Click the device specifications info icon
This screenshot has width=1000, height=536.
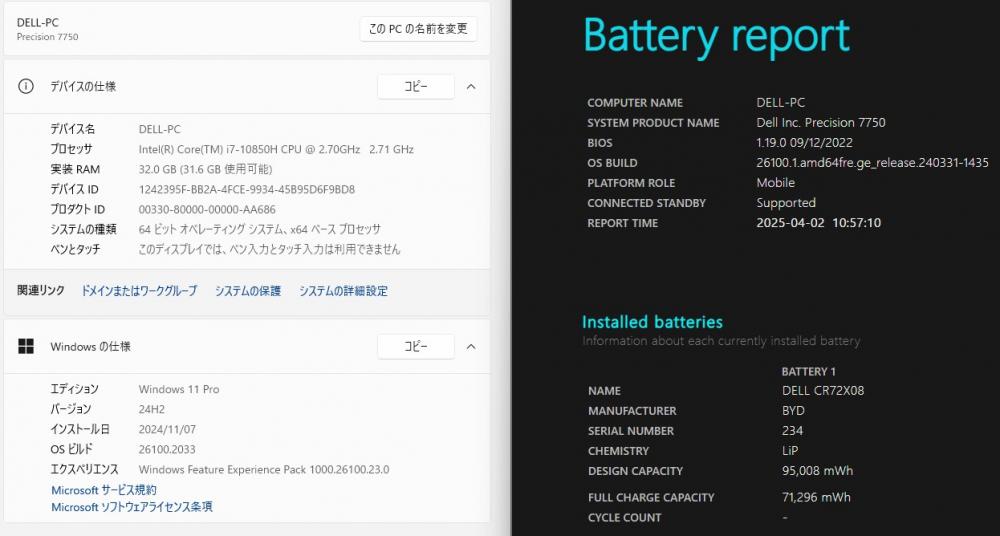26,87
